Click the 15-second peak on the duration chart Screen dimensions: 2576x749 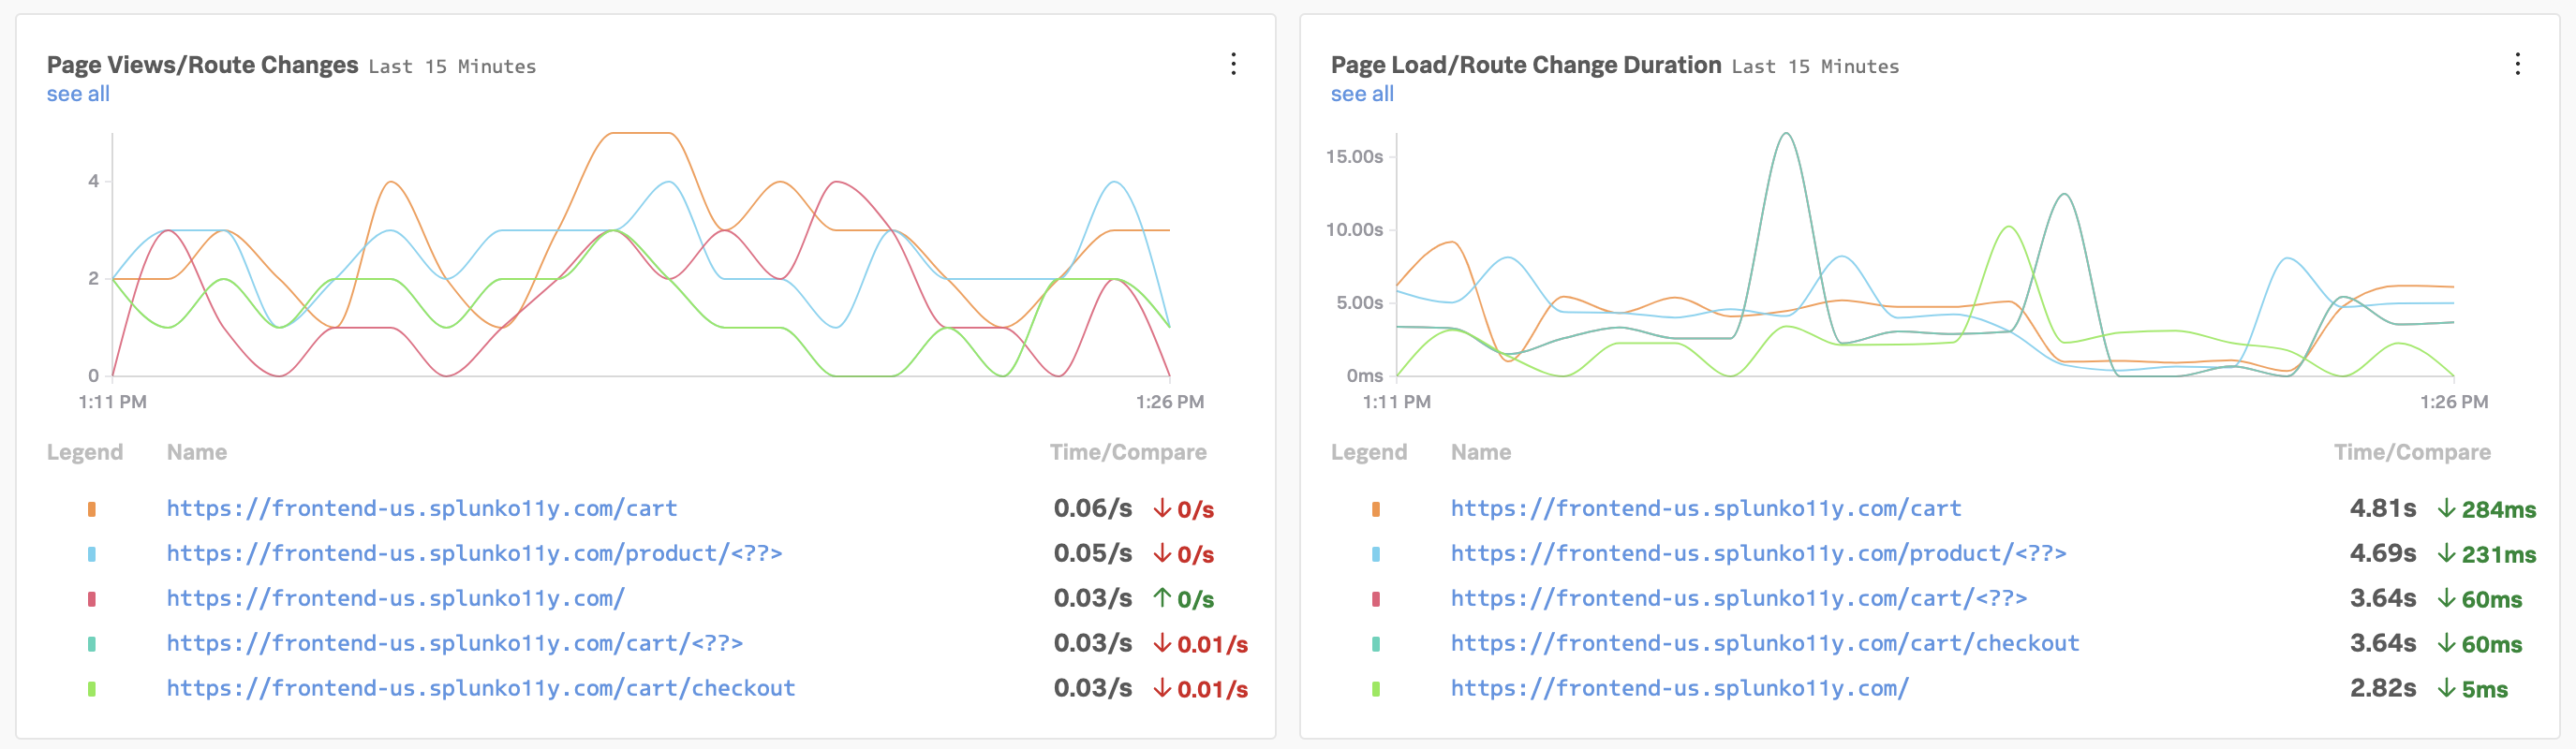tap(1786, 134)
